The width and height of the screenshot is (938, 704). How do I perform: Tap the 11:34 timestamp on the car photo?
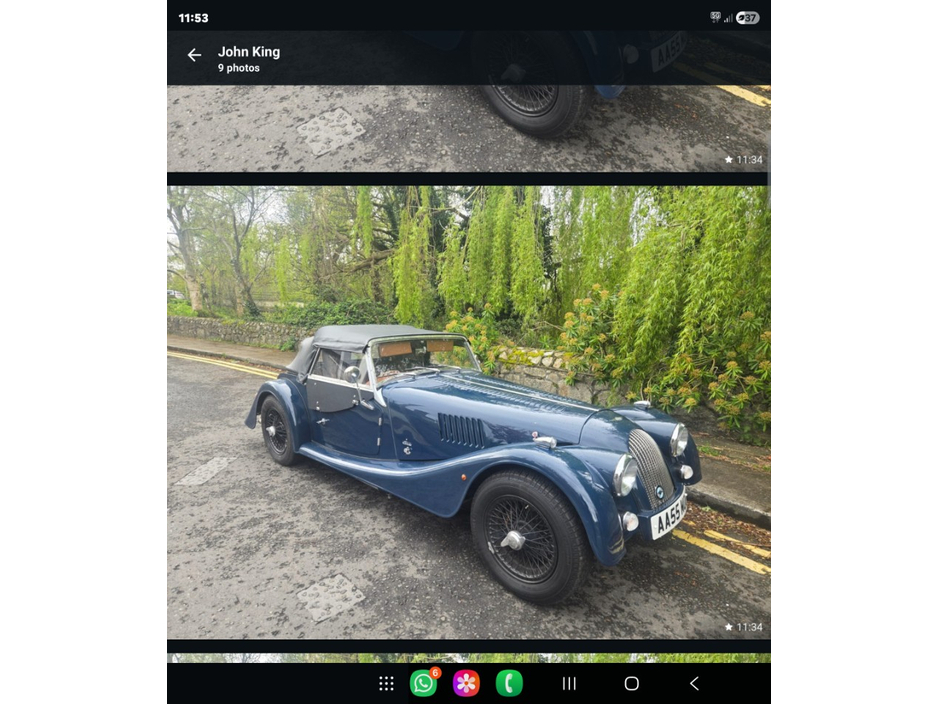750,628
